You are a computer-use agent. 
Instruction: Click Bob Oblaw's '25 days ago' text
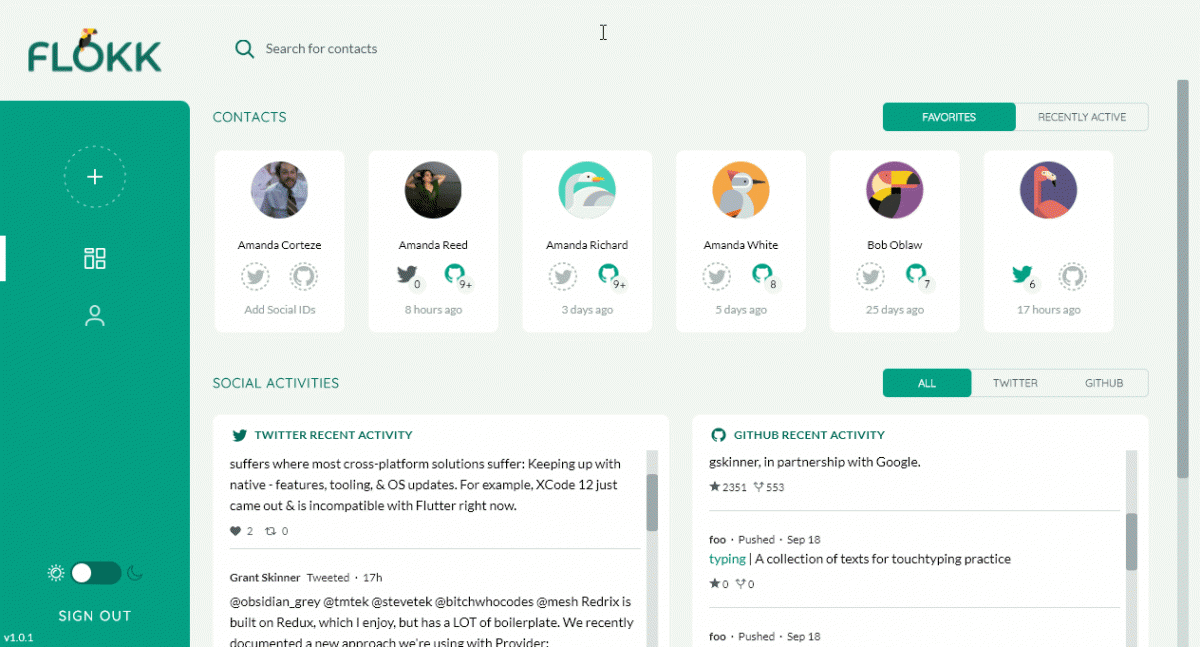pyautogui.click(x=895, y=310)
